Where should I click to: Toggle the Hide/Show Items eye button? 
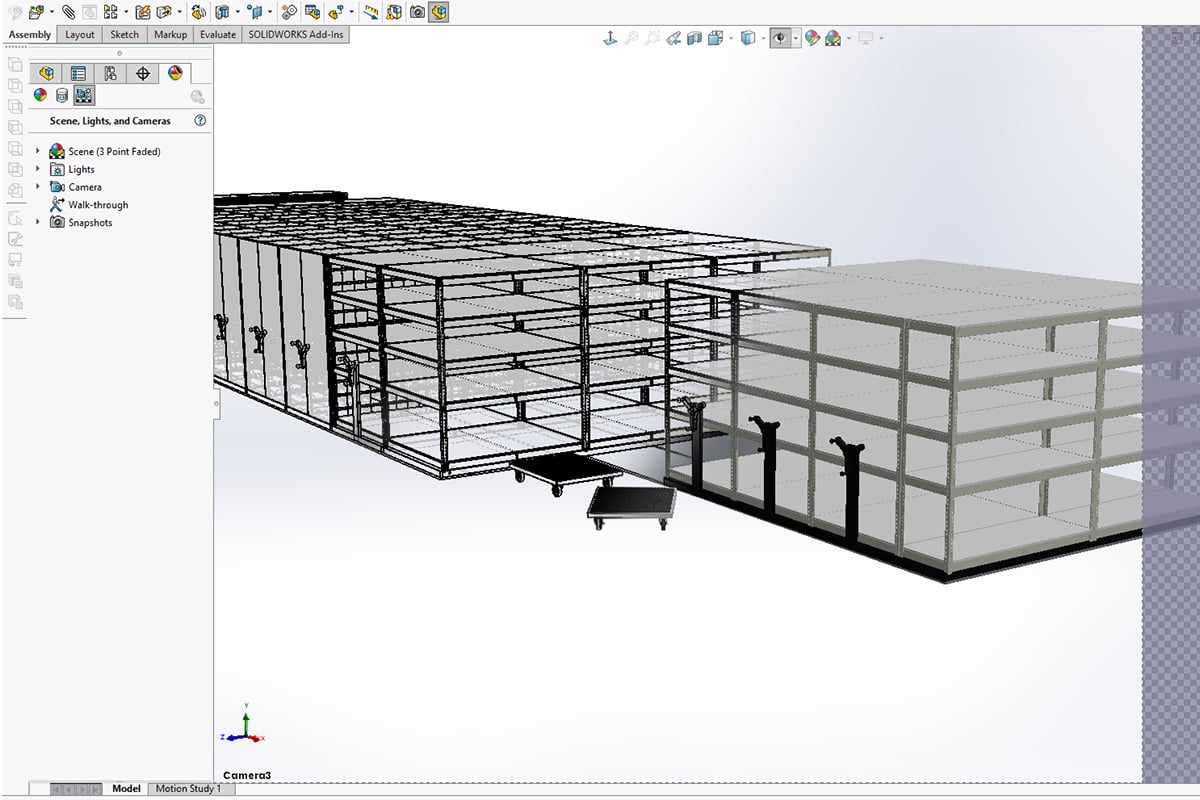(780, 38)
